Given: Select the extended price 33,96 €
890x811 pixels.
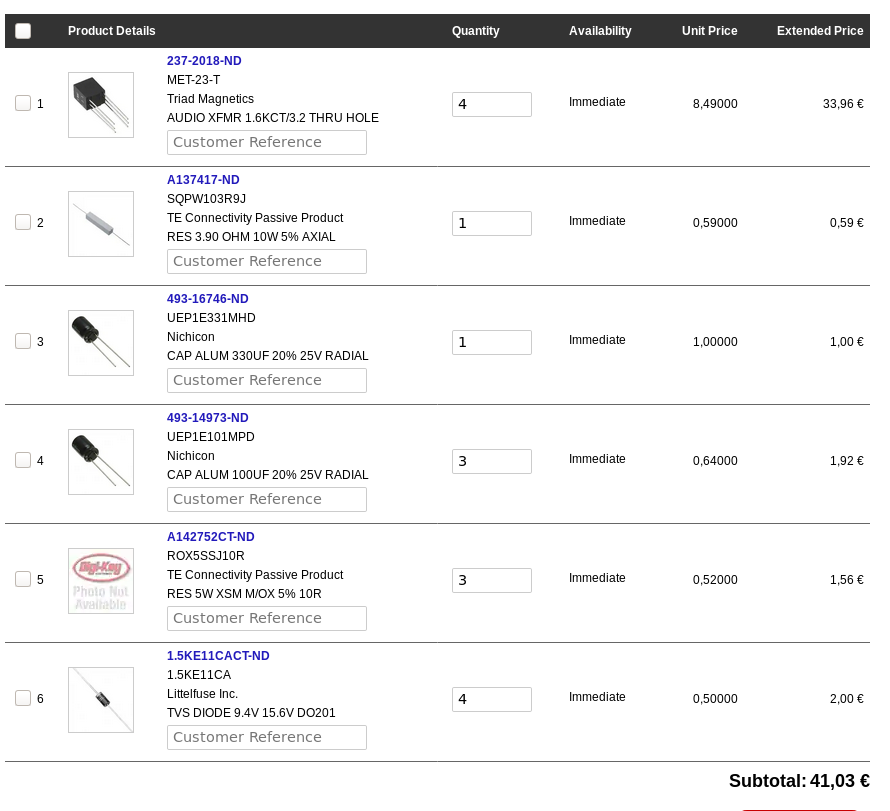Looking at the screenshot, I should (x=843, y=104).
